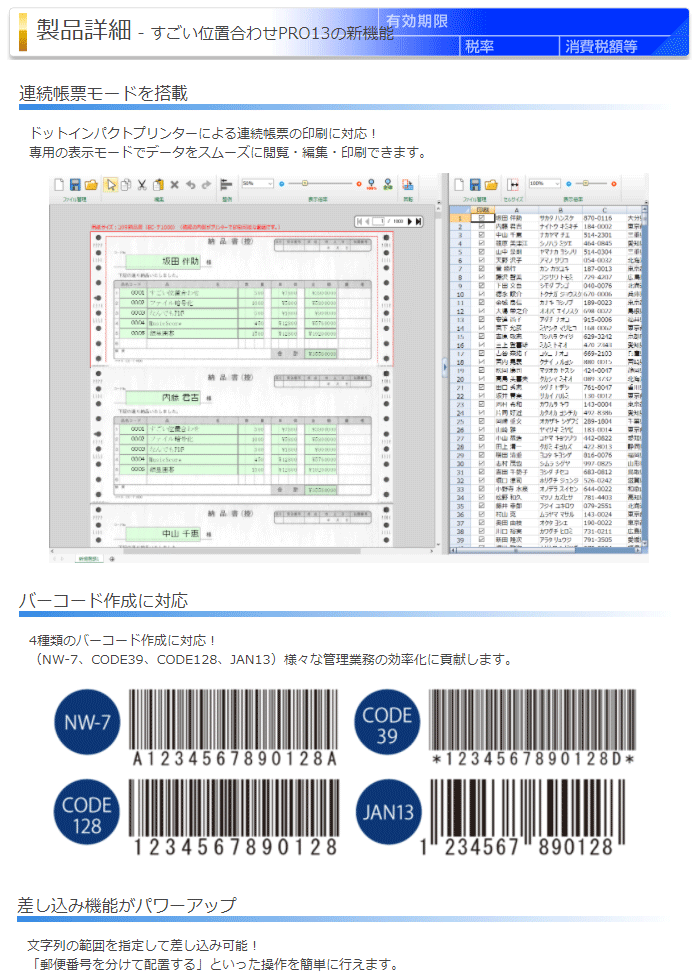Click the collapse arrow on the pane splitter
Image resolution: width=700 pixels, height=980 pixels.
[x=445, y=368]
